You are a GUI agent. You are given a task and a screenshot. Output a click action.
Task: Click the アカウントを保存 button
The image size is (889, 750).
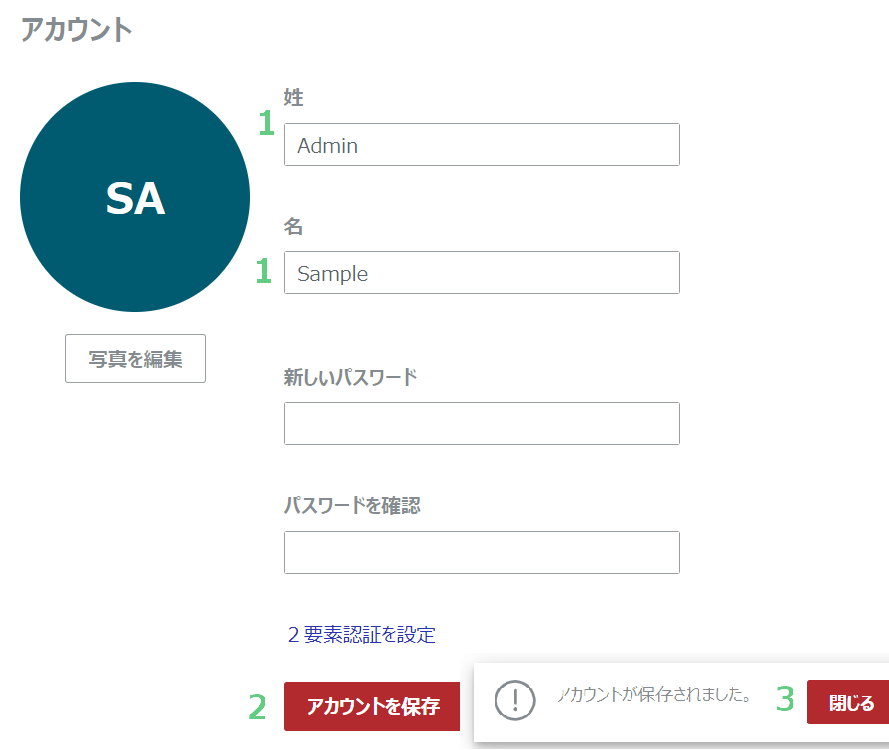click(372, 706)
